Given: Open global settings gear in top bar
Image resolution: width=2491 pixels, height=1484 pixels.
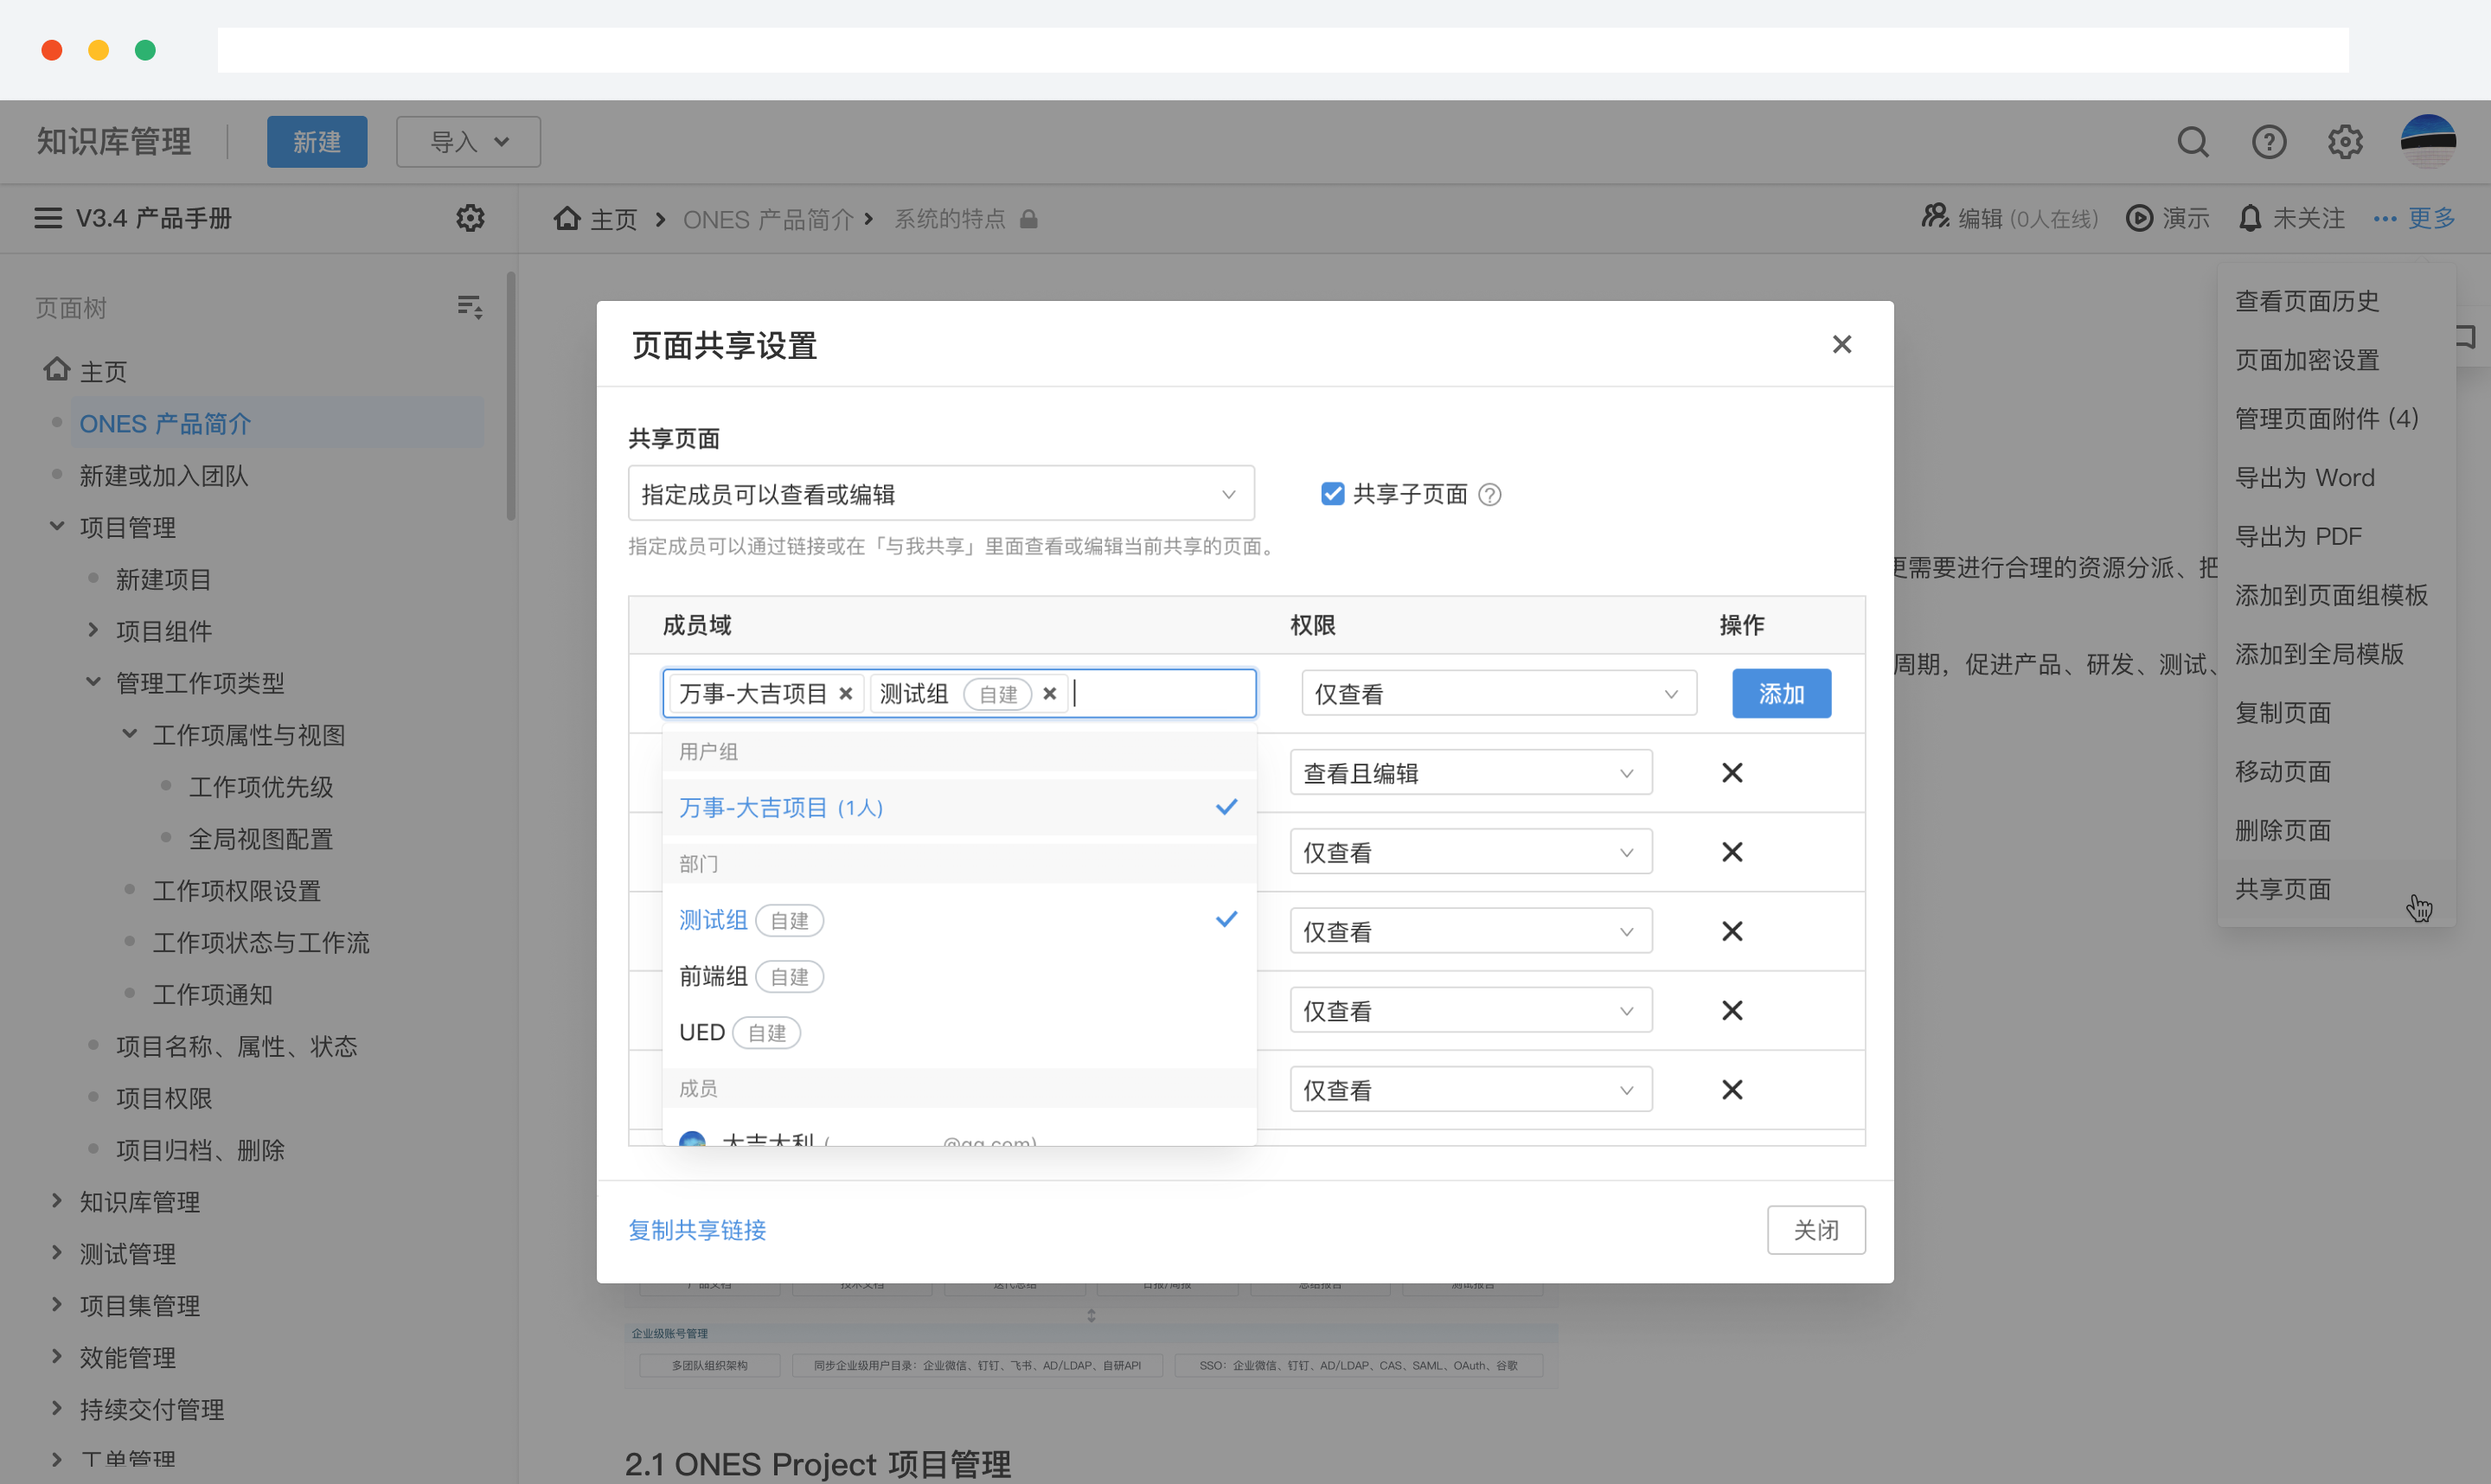Looking at the screenshot, I should pyautogui.click(x=2344, y=142).
